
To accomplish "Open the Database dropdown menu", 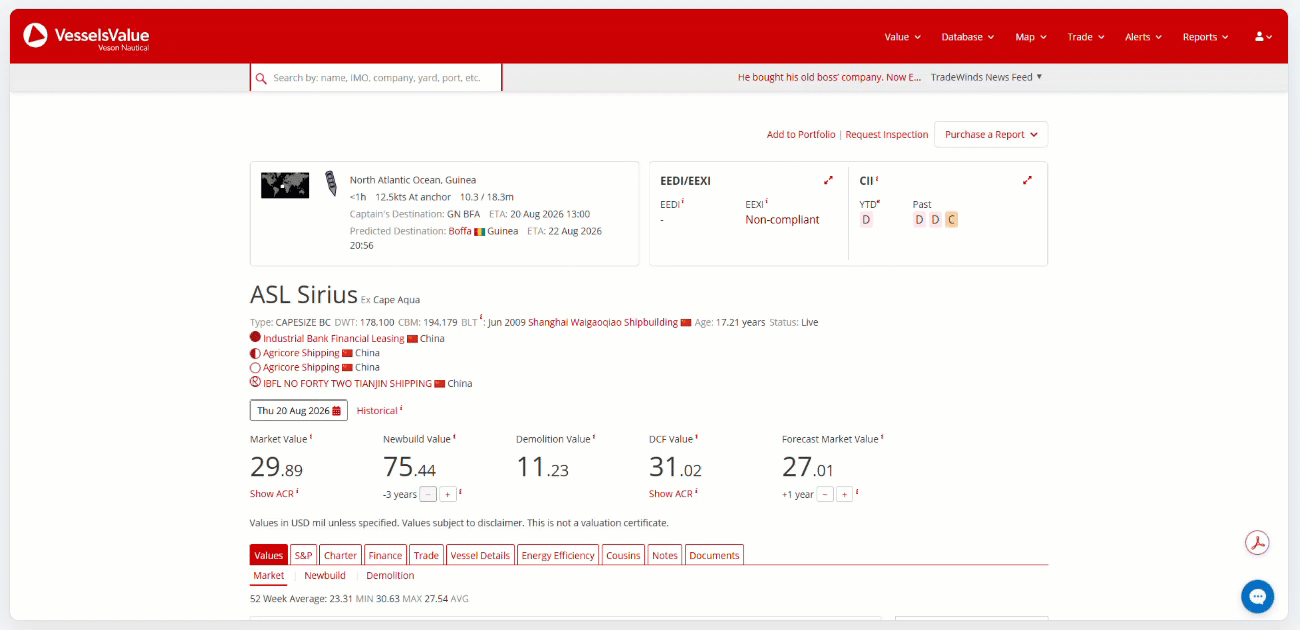I will [968, 37].
